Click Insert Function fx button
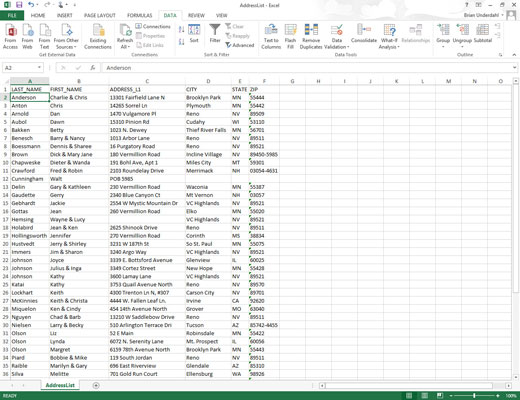This screenshot has height=400, width=520. click(x=93, y=68)
